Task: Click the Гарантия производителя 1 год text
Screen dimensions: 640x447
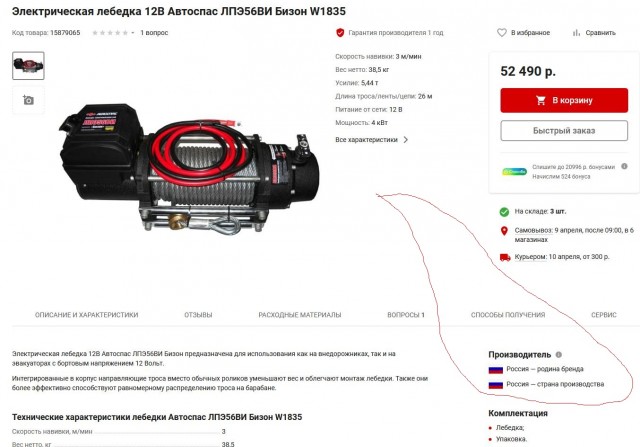Action: click(x=396, y=33)
